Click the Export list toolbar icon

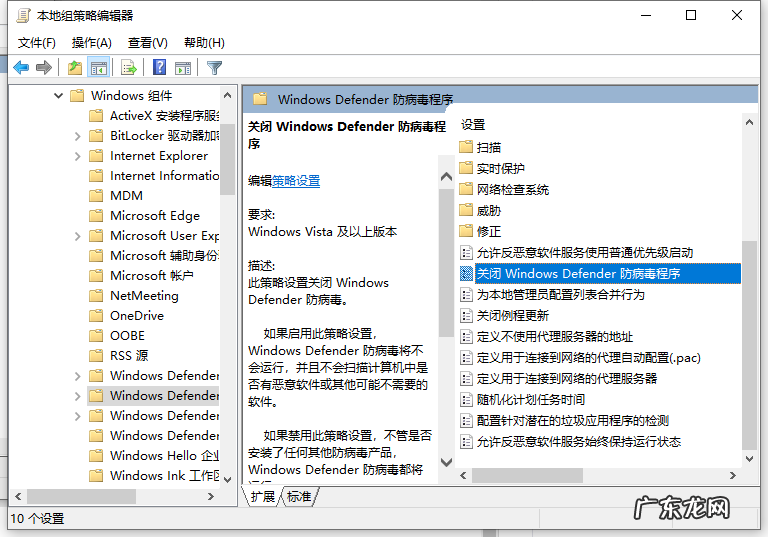[x=129, y=68]
